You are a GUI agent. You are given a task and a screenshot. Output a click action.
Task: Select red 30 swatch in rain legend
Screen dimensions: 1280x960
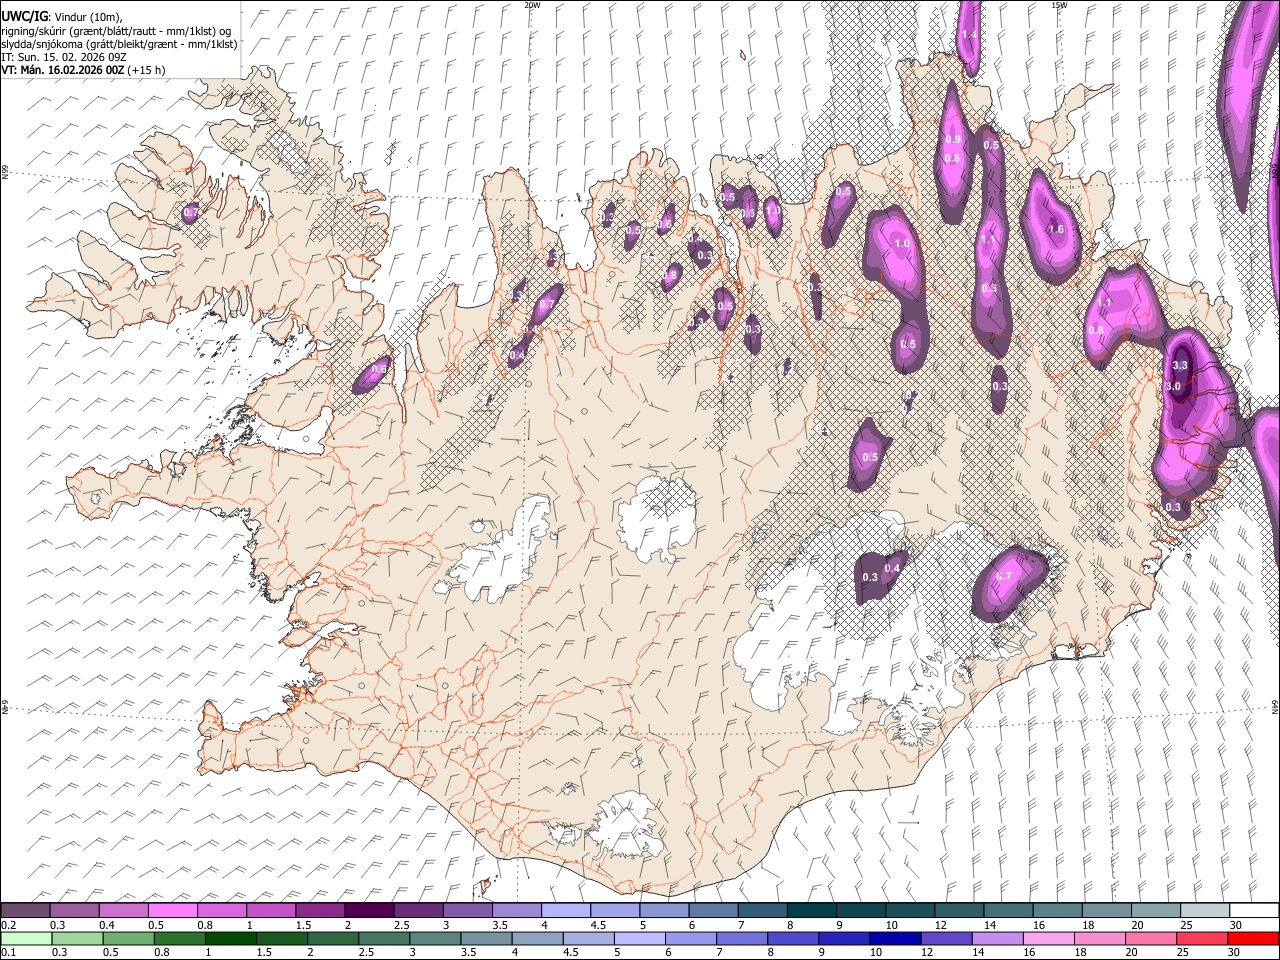pyautogui.click(x=1252, y=938)
